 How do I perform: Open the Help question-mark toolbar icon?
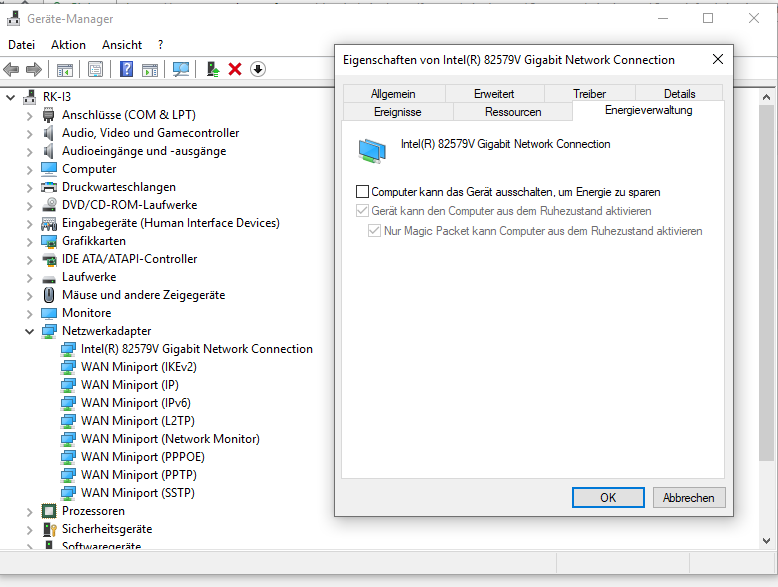(127, 69)
